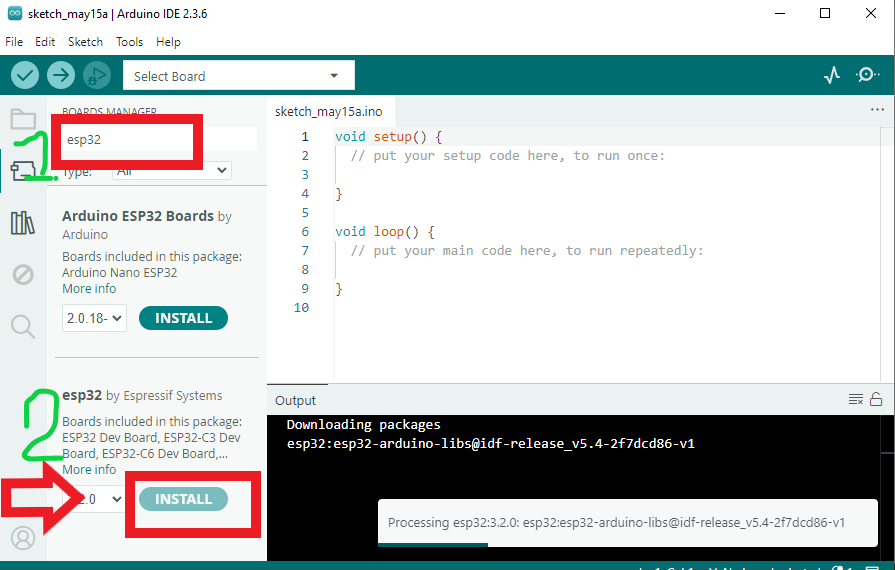Image resolution: width=895 pixels, height=570 pixels.
Task: Open the Search sidebar panel
Action: pos(23,326)
